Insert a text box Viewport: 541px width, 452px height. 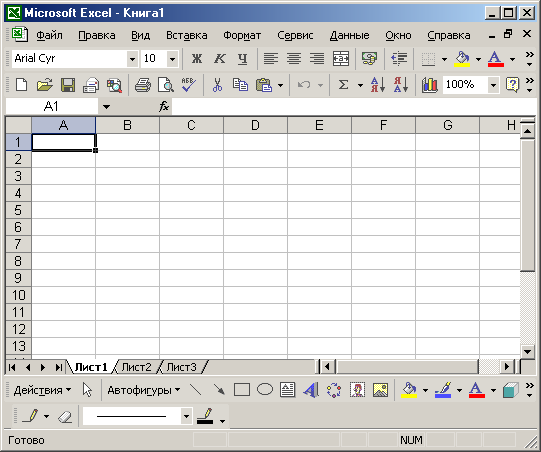pyautogui.click(x=288, y=390)
